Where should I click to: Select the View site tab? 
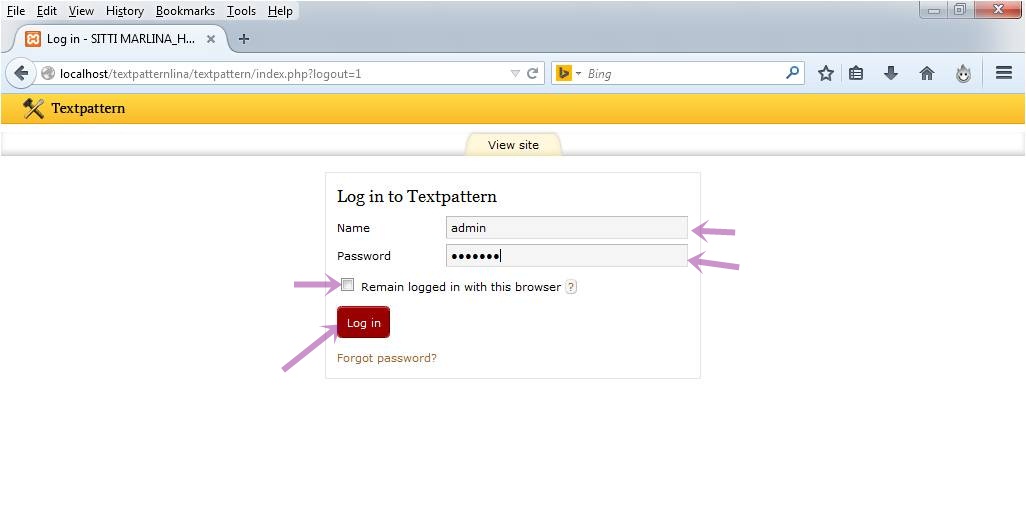513,145
